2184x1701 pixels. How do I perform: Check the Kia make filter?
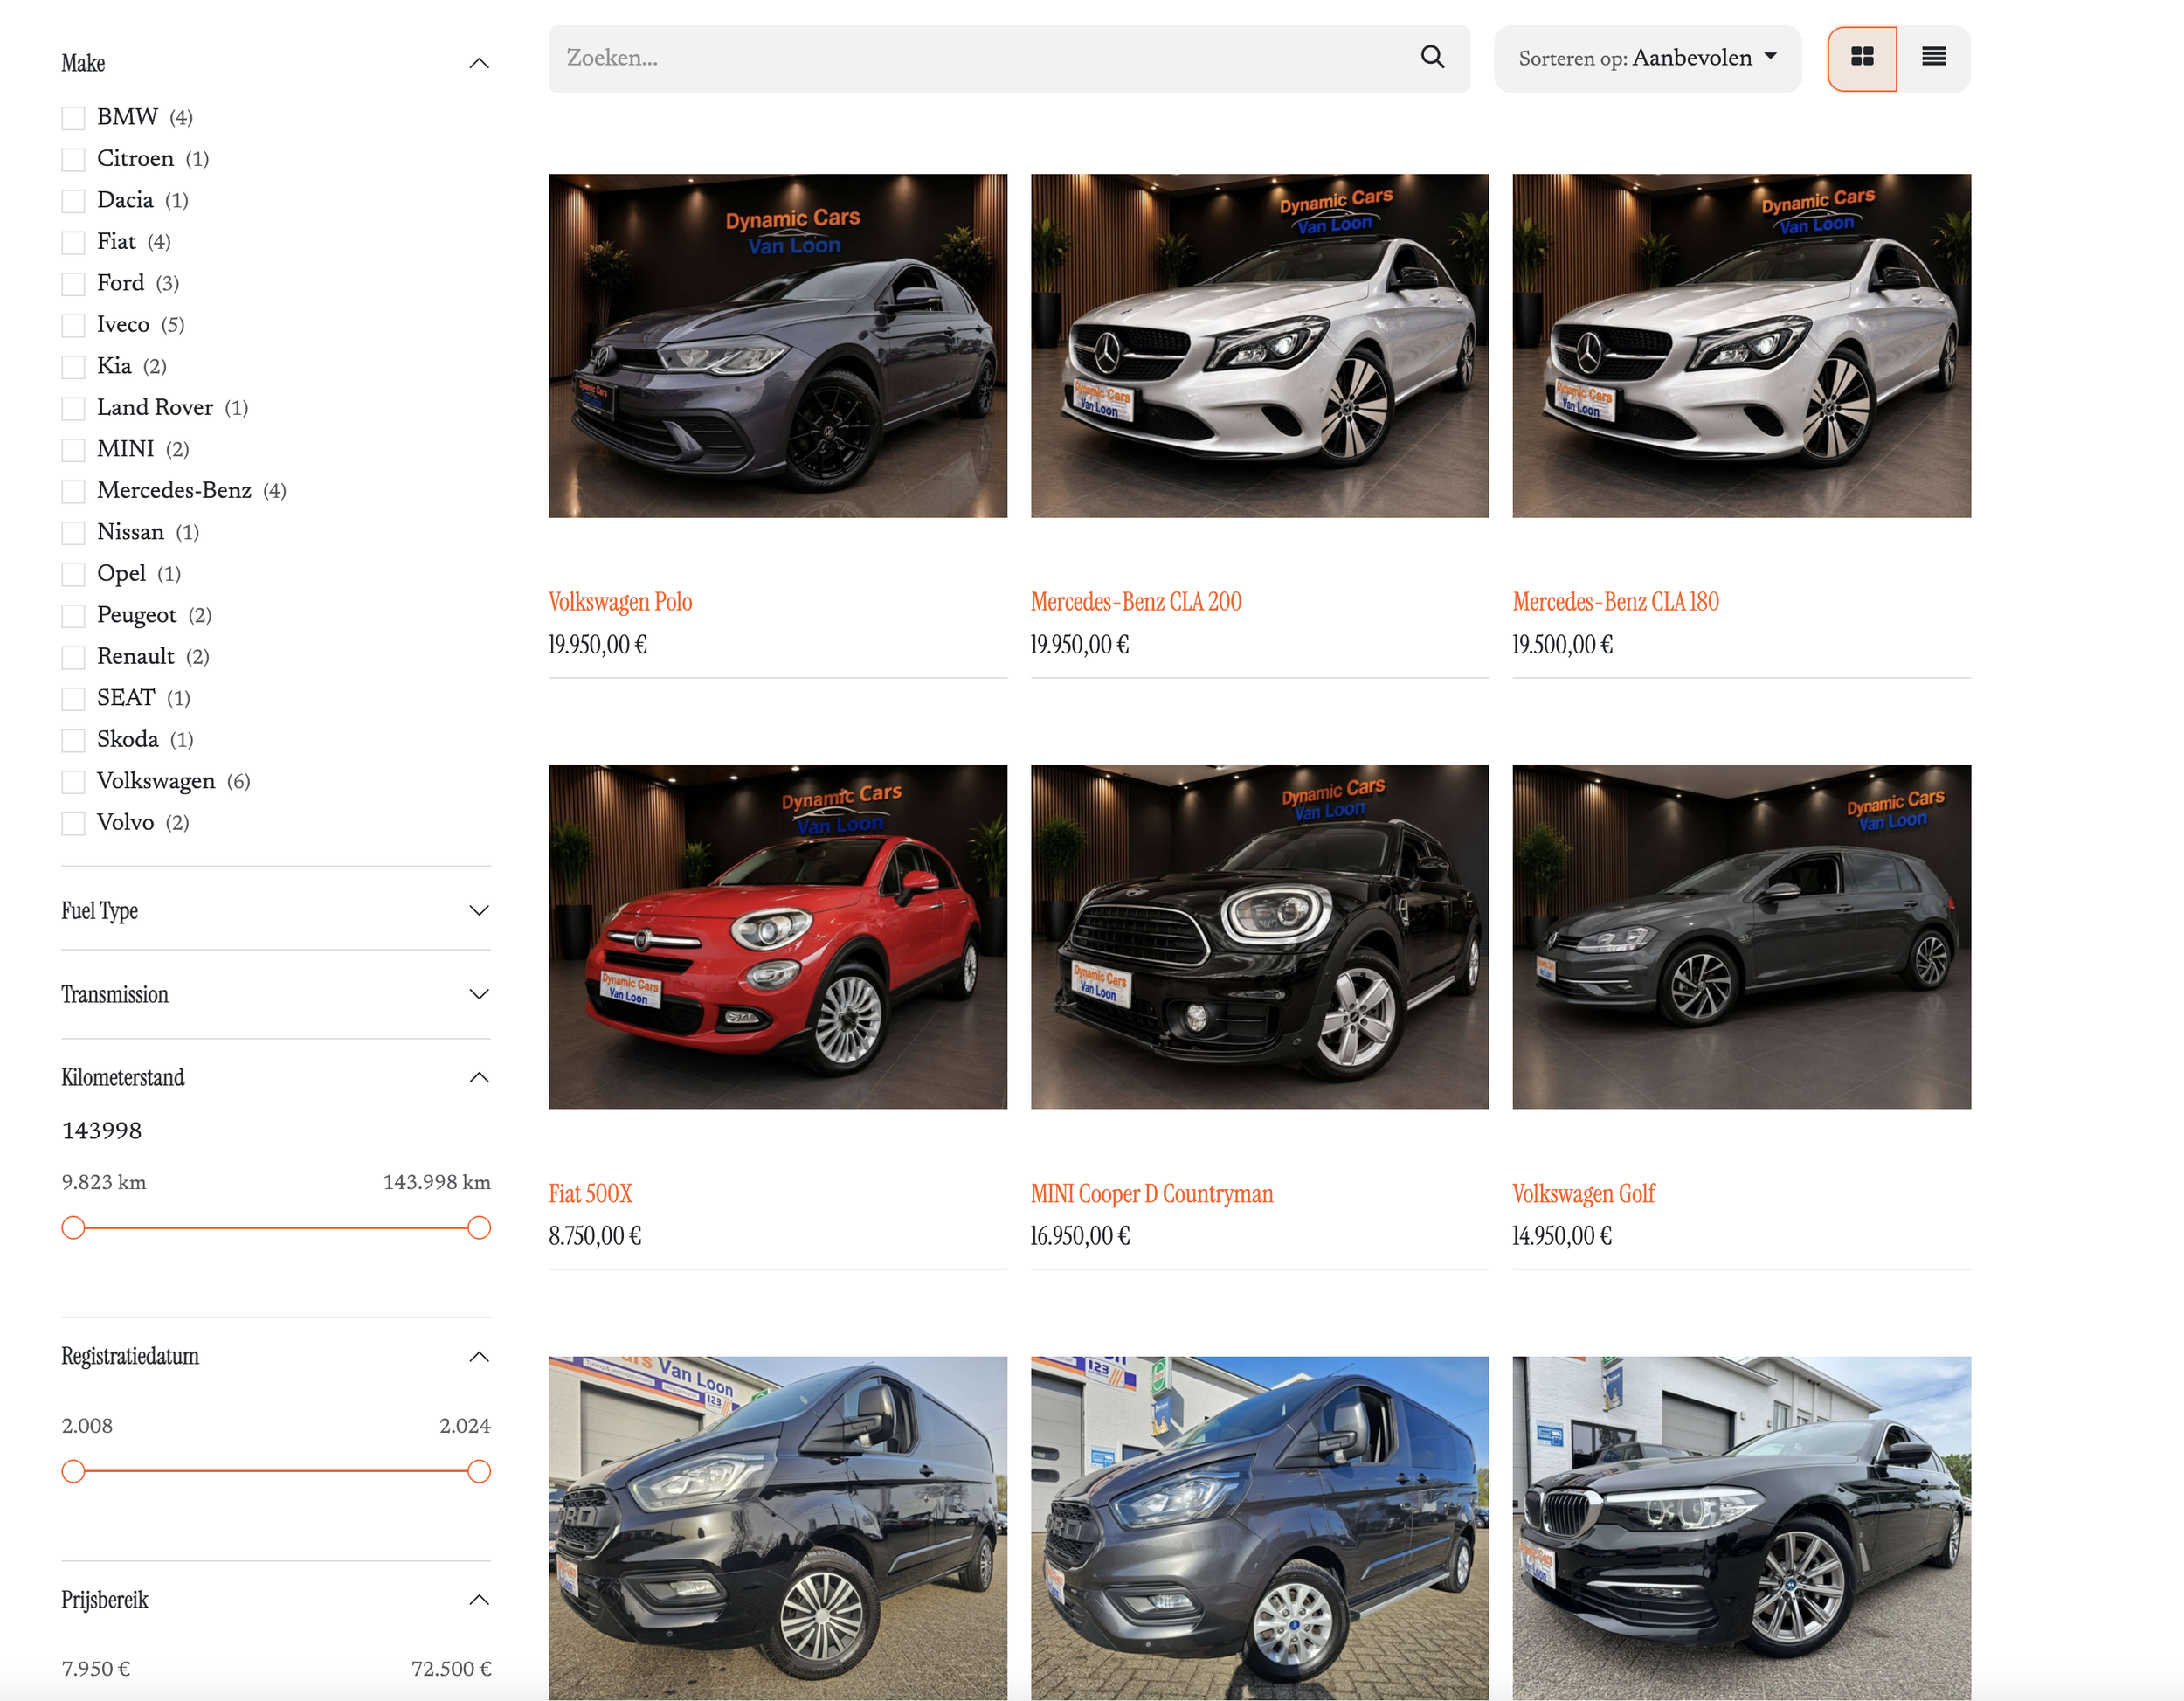click(73, 367)
